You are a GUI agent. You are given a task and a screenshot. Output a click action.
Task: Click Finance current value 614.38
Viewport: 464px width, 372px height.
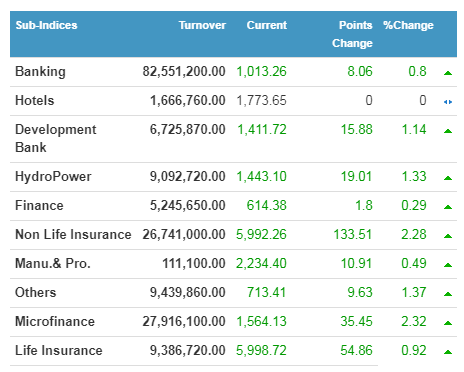(x=267, y=205)
